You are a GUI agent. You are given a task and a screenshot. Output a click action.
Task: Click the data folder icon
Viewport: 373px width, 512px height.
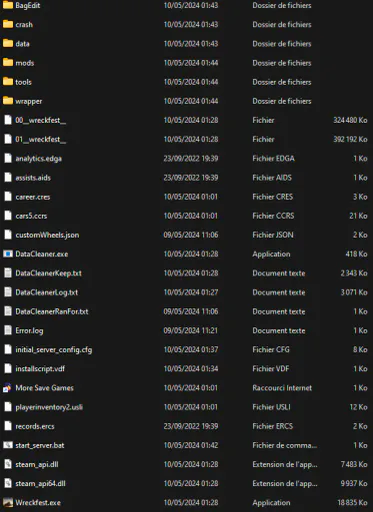coord(8,44)
